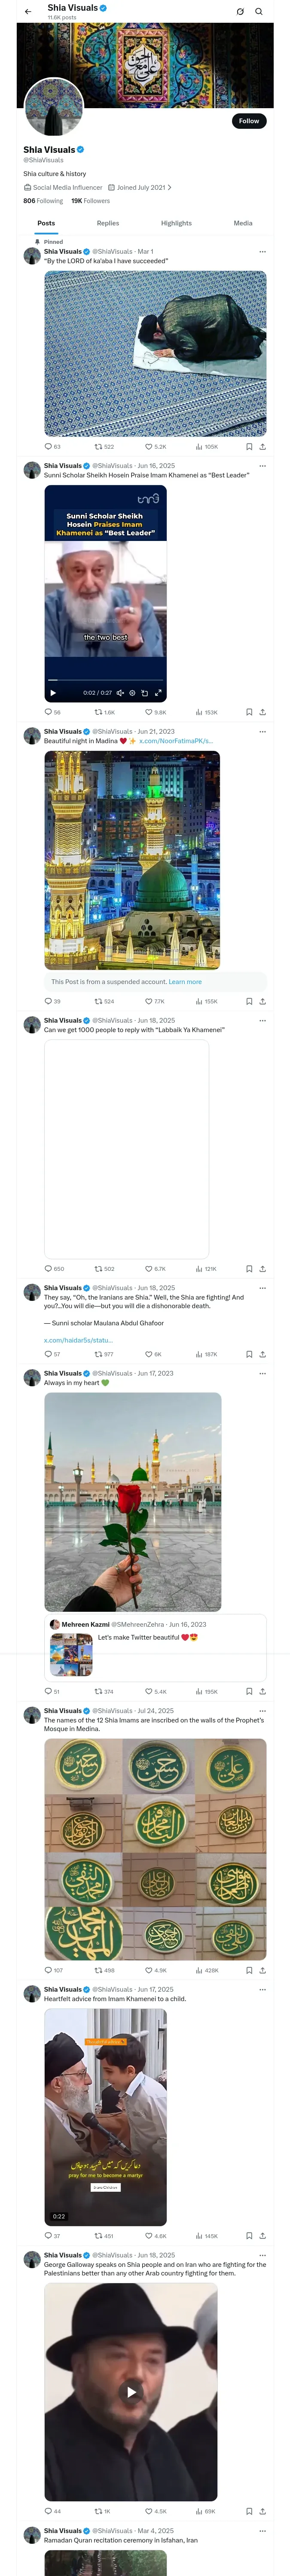Open video settings gear on Sheikh Hosein video
This screenshot has height=2576, width=290.
coord(132,692)
